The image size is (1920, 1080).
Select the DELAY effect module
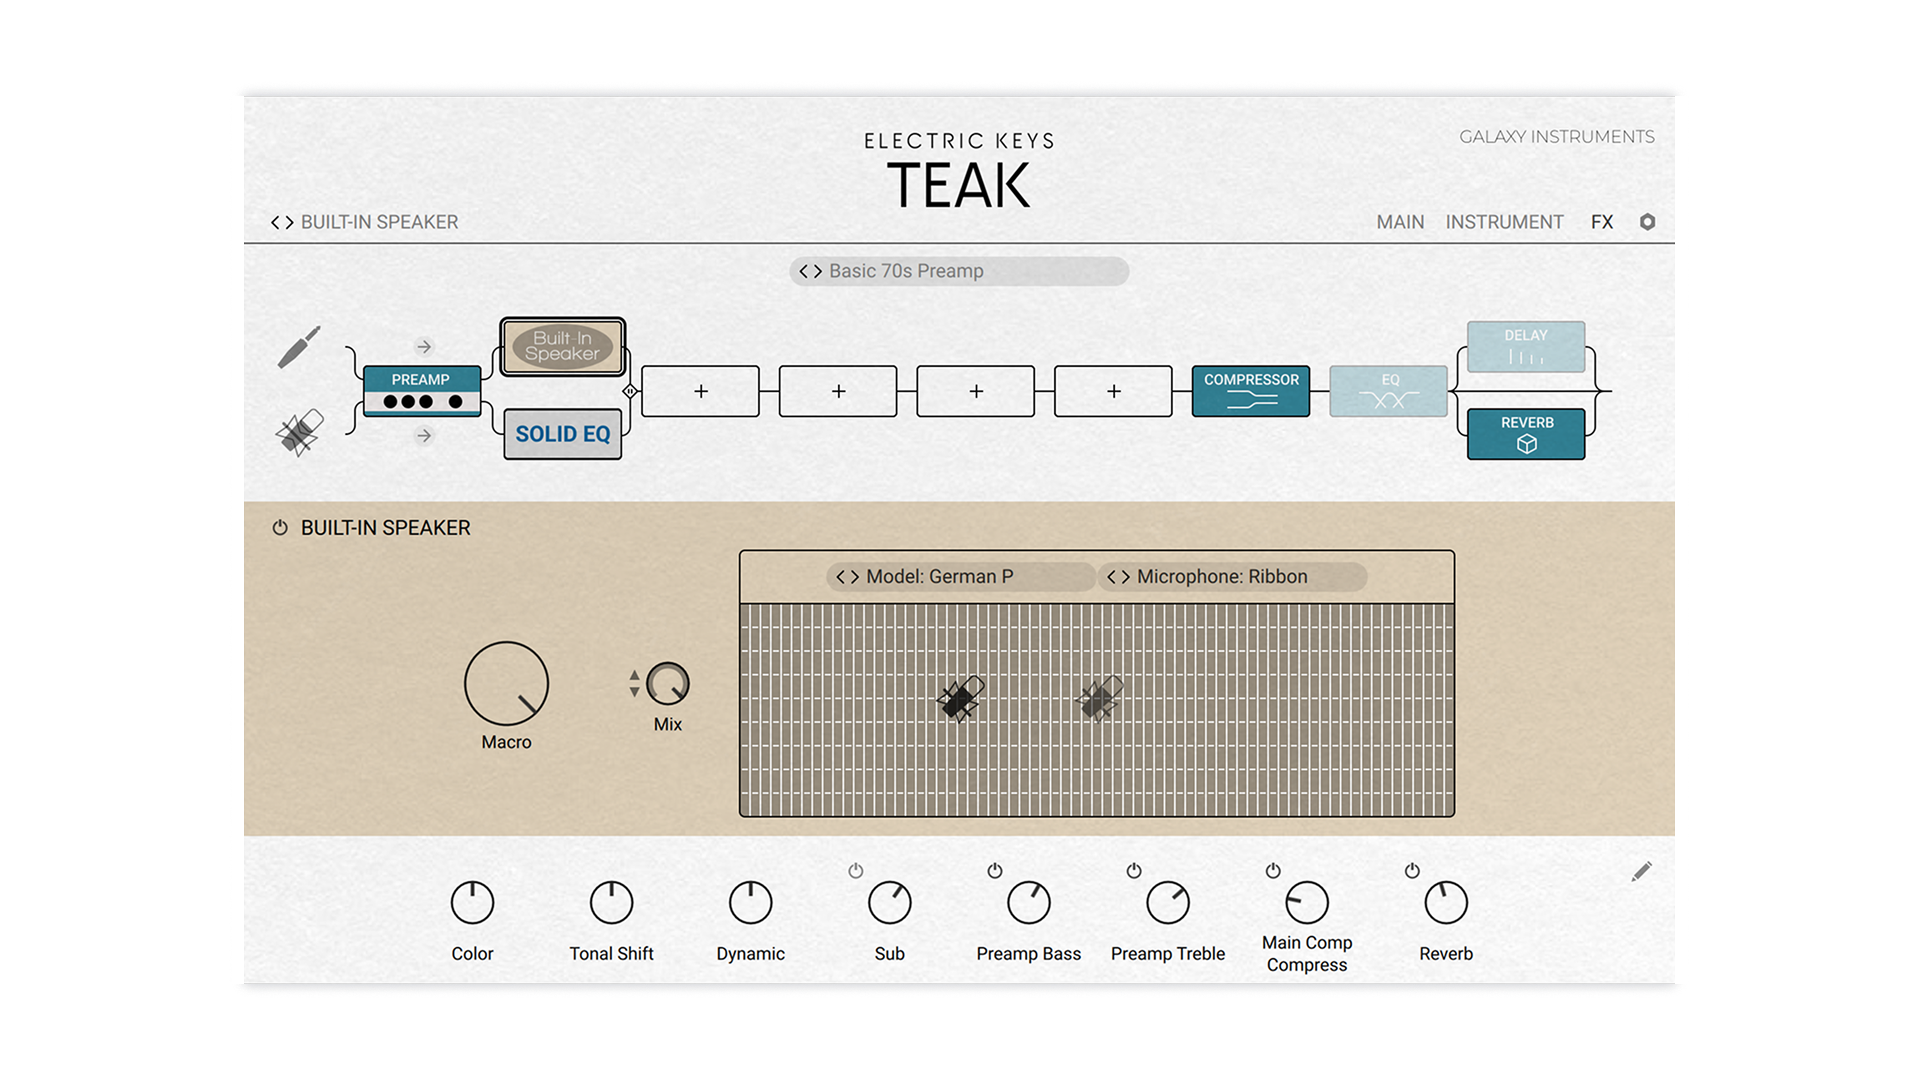pyautogui.click(x=1526, y=345)
